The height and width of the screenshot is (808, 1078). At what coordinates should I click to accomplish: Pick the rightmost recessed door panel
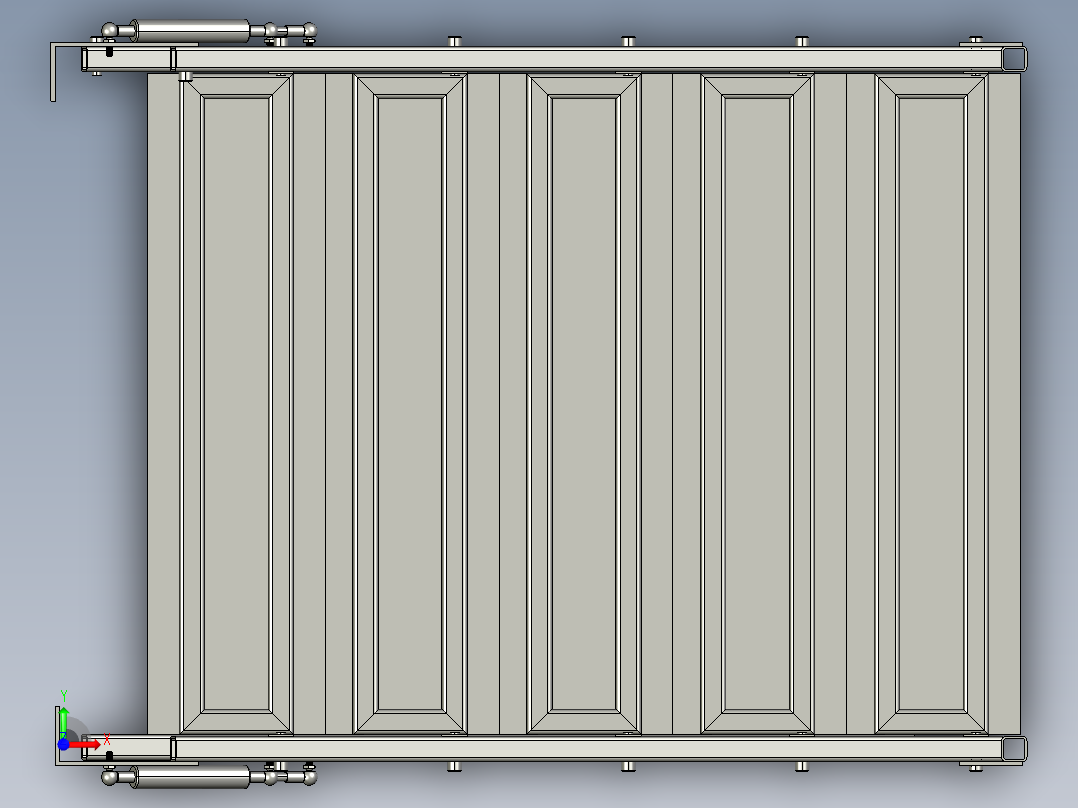(932, 404)
